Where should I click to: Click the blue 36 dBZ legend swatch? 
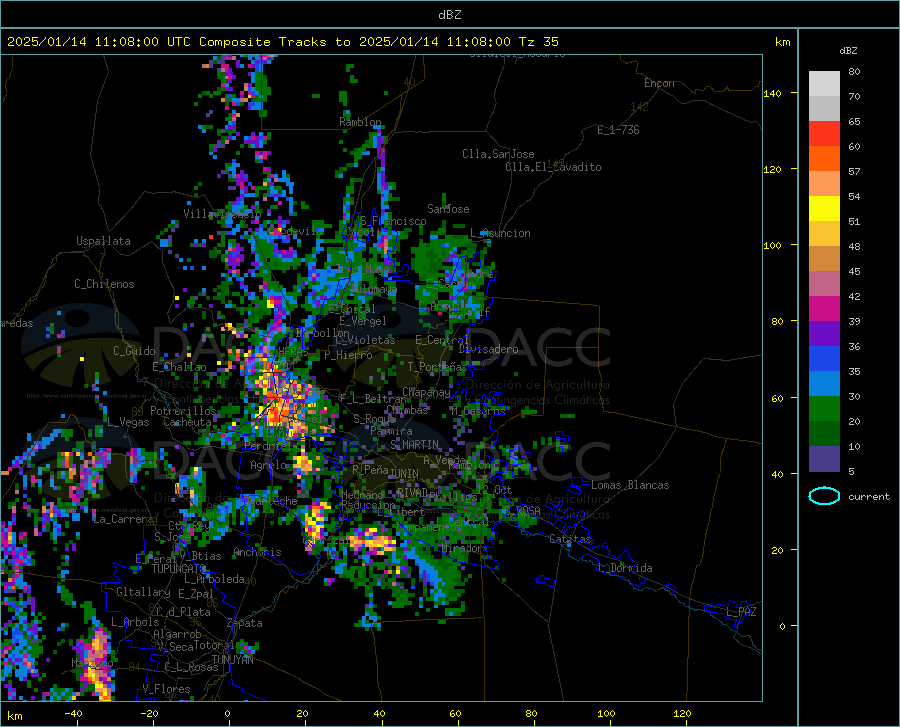824,359
